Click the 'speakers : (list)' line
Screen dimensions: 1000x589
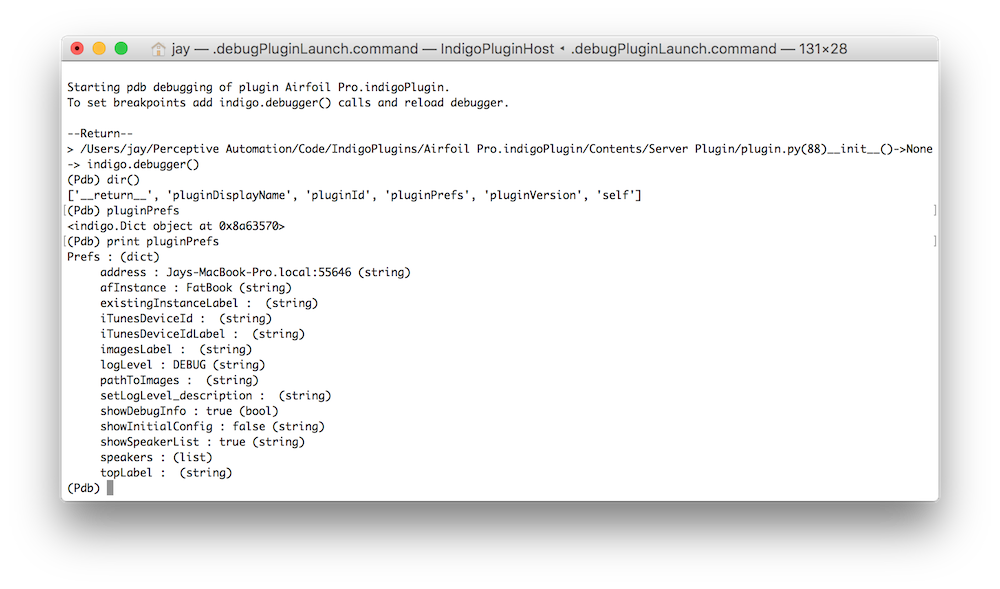tap(156, 457)
